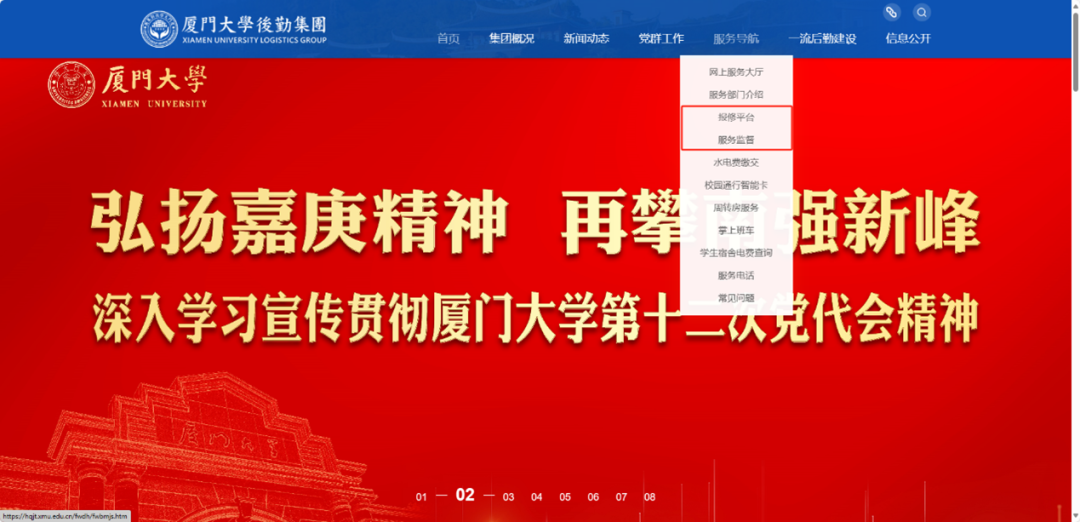Open the 集团概况 navigation menu
The height and width of the screenshot is (522, 1080).
tap(511, 39)
